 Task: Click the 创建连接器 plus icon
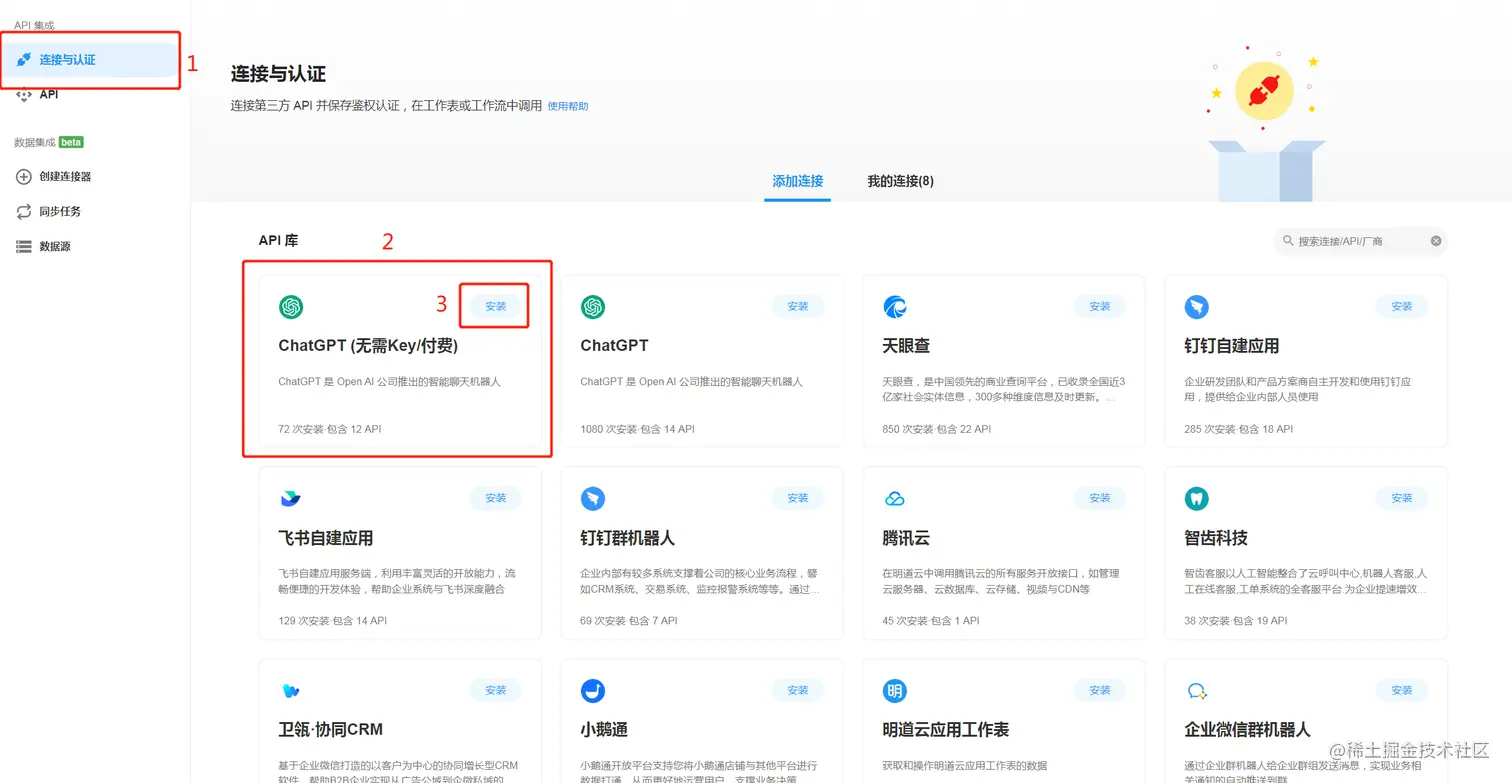[24, 177]
